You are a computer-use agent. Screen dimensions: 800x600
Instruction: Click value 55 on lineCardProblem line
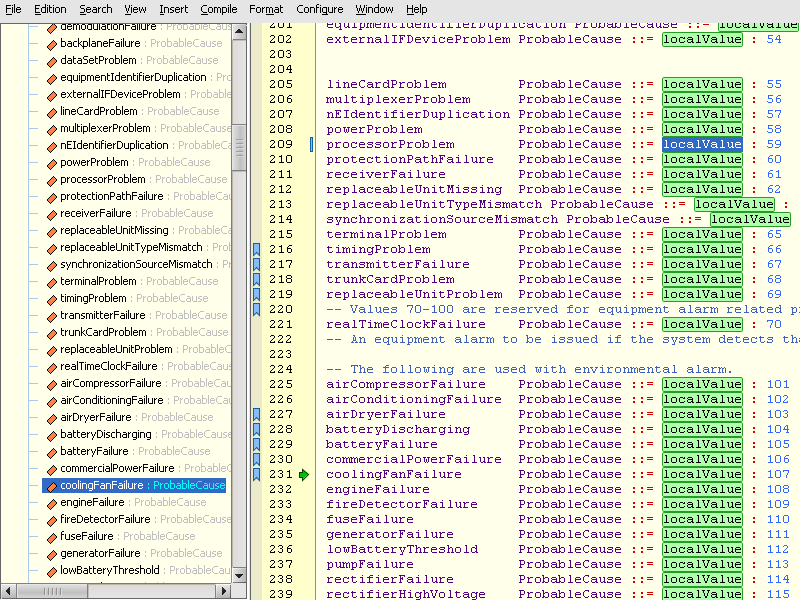[774, 84]
